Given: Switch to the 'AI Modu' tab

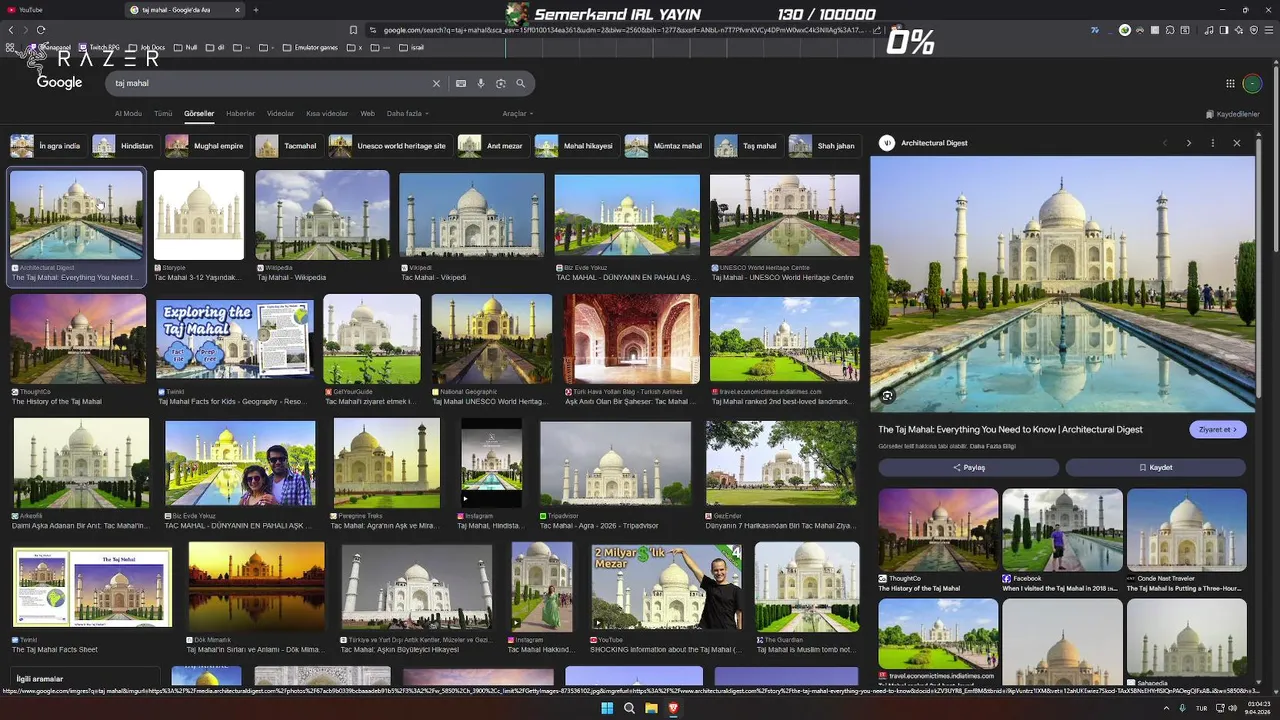Looking at the screenshot, I should tap(128, 114).
